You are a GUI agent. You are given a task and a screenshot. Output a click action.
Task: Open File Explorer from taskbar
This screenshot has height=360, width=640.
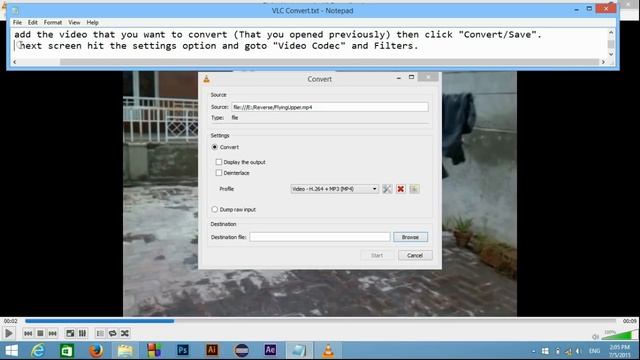(x=125, y=351)
